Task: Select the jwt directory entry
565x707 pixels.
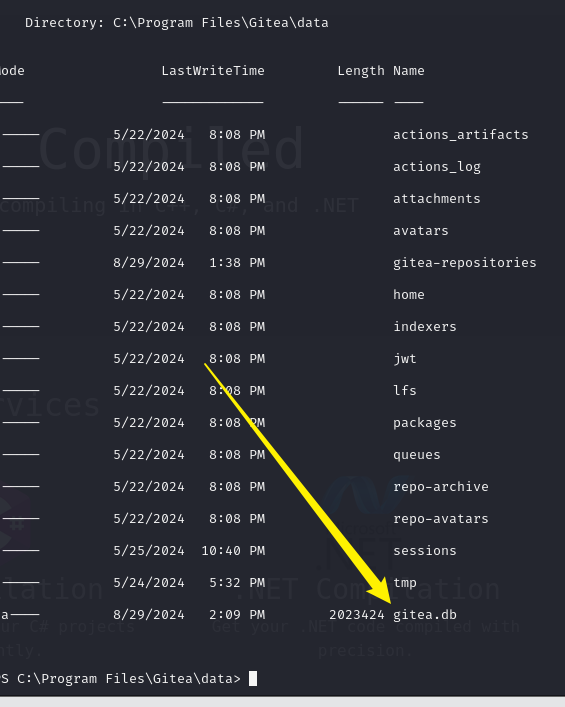Action: (404, 359)
